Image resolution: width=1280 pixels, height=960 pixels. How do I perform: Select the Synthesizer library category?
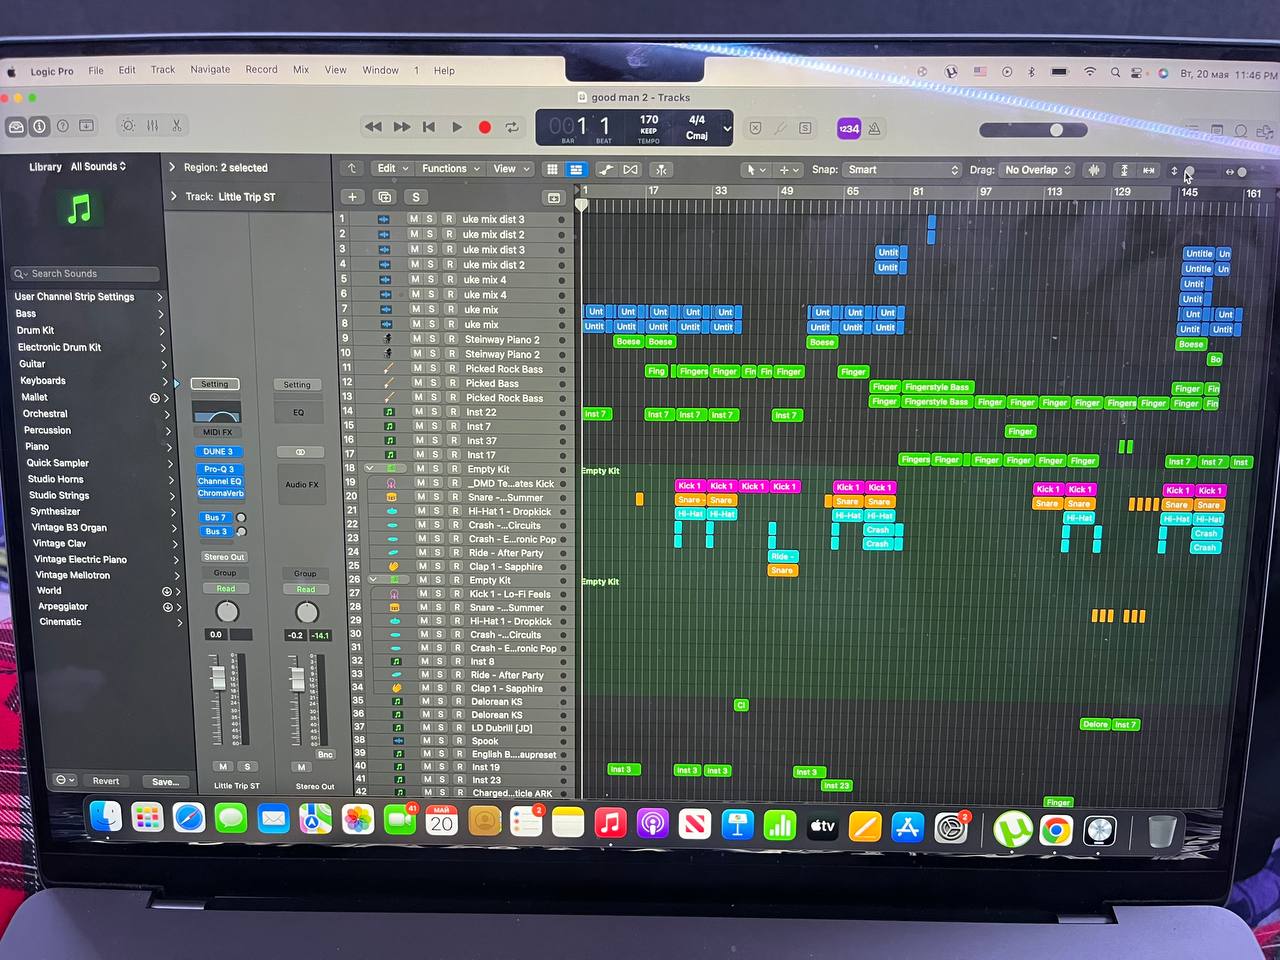click(x=56, y=511)
